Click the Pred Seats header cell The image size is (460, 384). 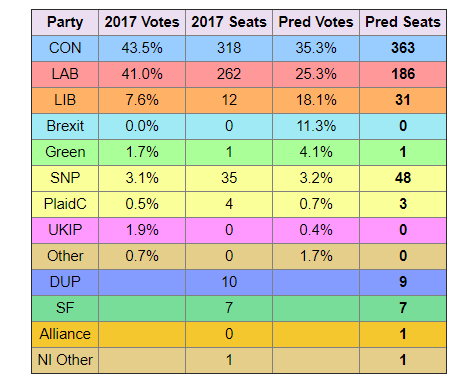tap(403, 22)
